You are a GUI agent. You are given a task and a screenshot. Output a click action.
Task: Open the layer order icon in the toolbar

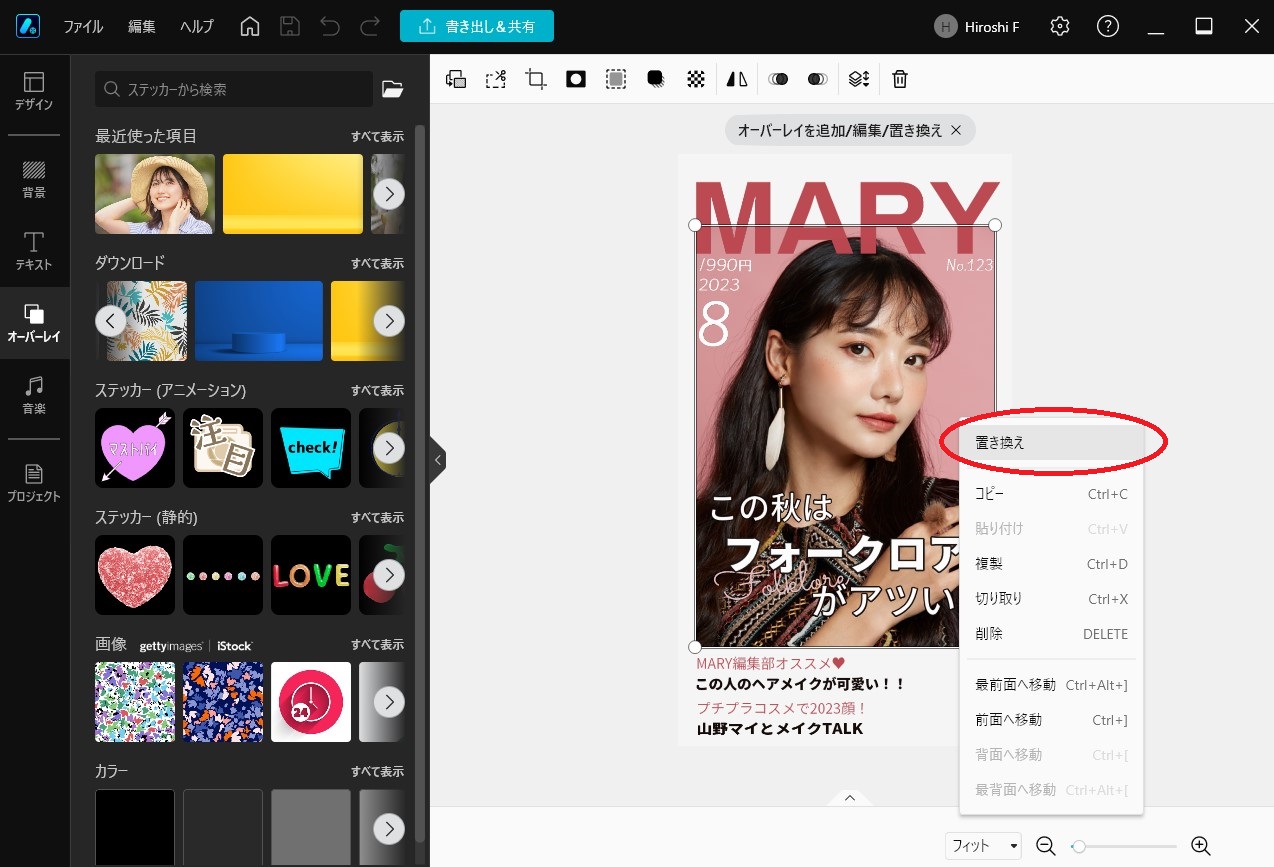[x=858, y=79]
